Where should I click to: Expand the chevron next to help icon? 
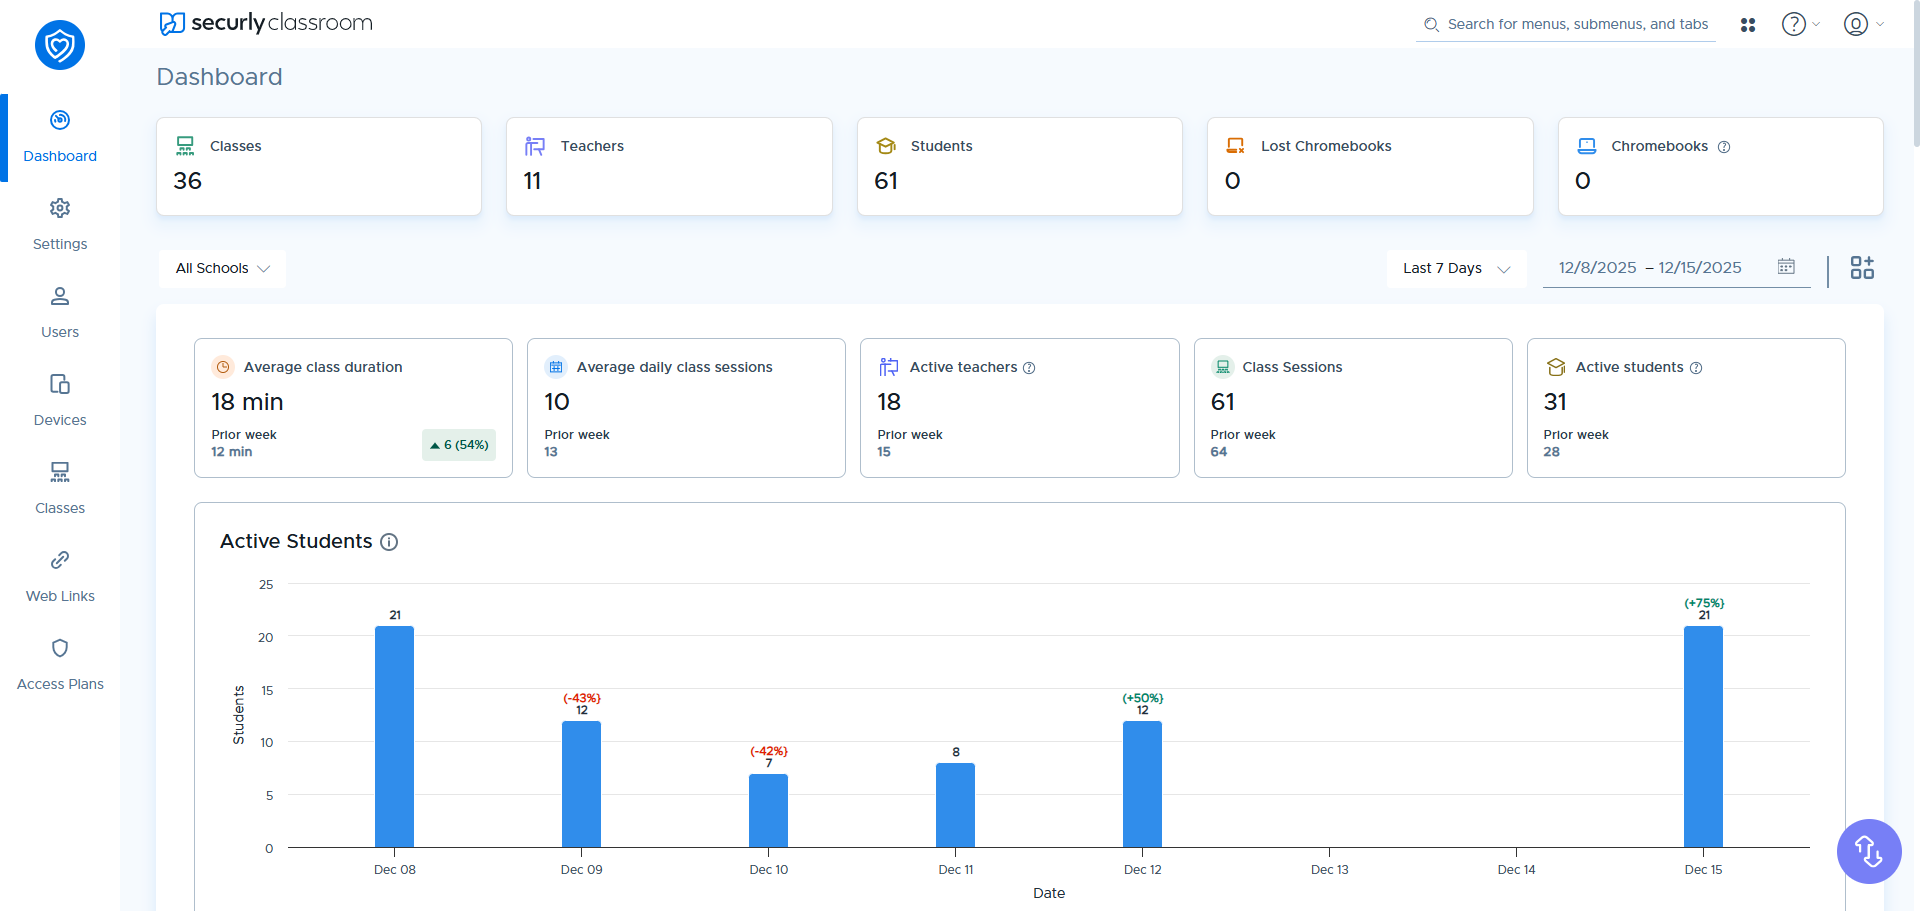pyautogui.click(x=1816, y=25)
